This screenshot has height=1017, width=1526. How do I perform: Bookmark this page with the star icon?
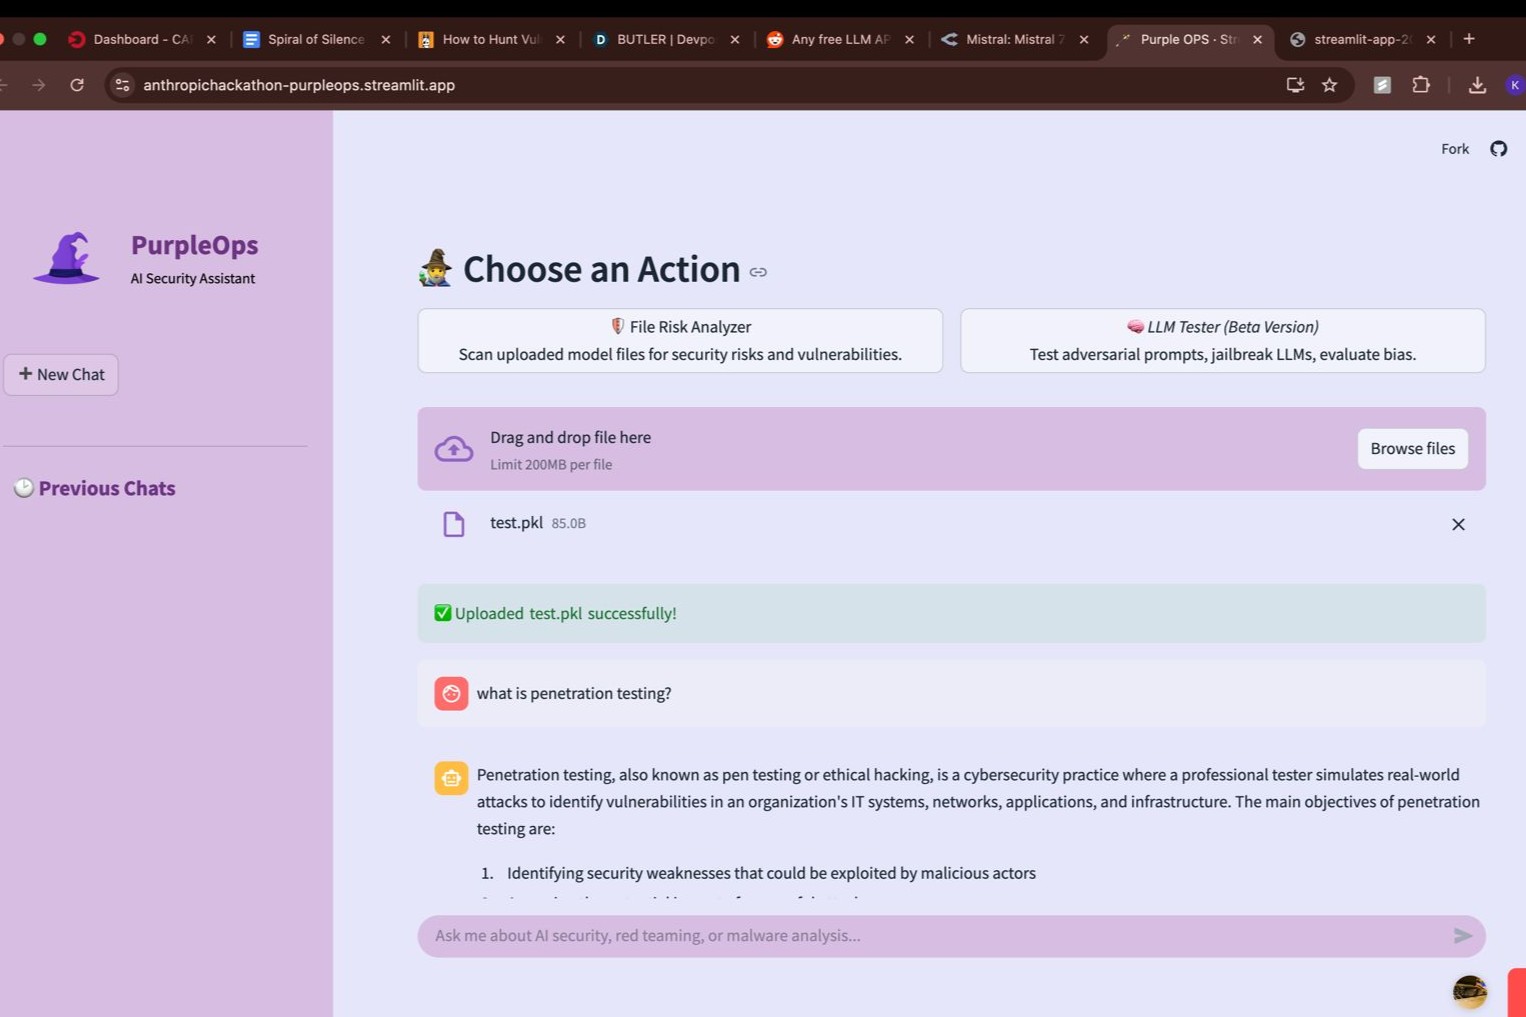[x=1329, y=85]
